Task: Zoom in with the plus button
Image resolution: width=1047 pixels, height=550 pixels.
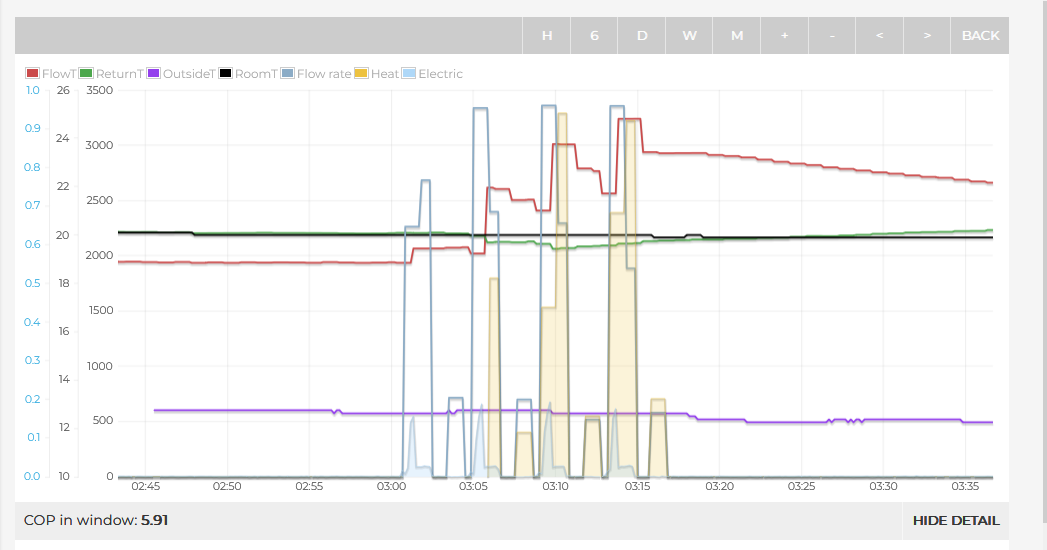Action: (x=784, y=35)
